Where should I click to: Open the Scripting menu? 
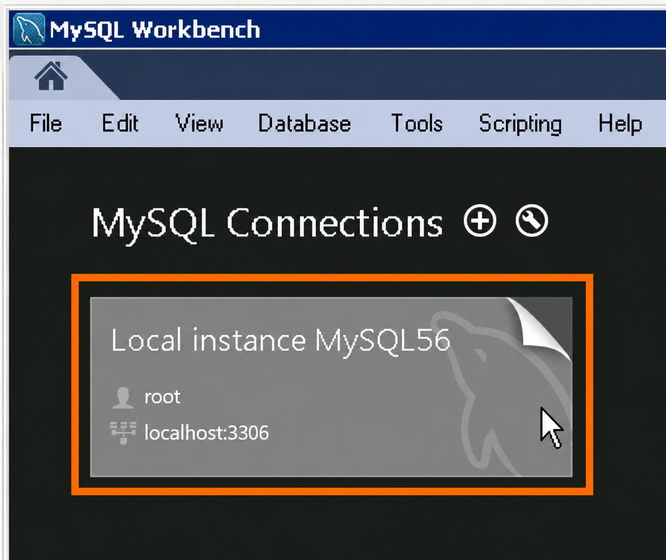[x=520, y=124]
